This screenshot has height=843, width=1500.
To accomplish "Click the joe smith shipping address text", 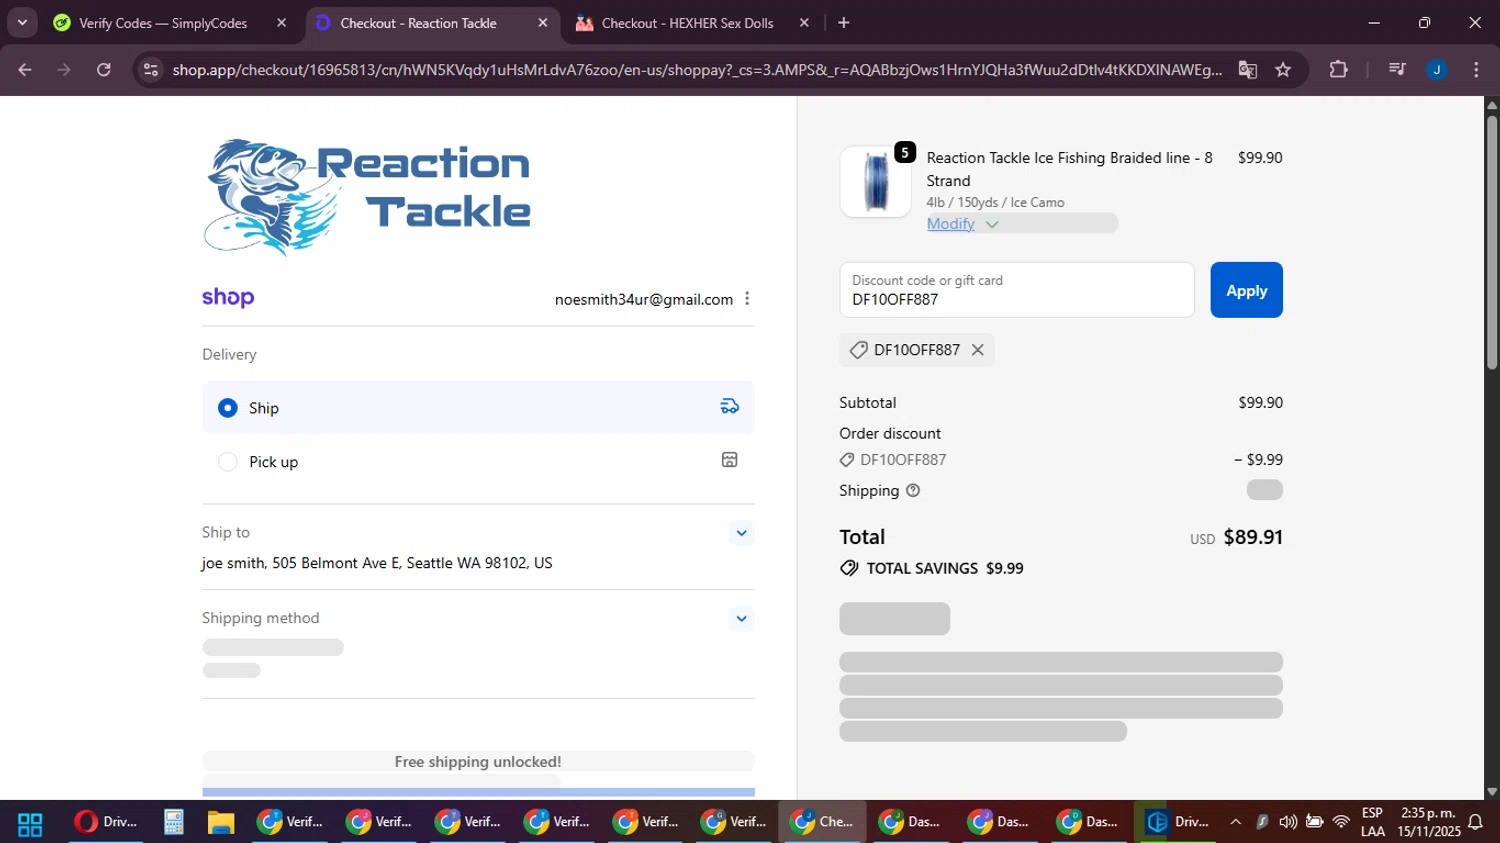I will coord(377,563).
